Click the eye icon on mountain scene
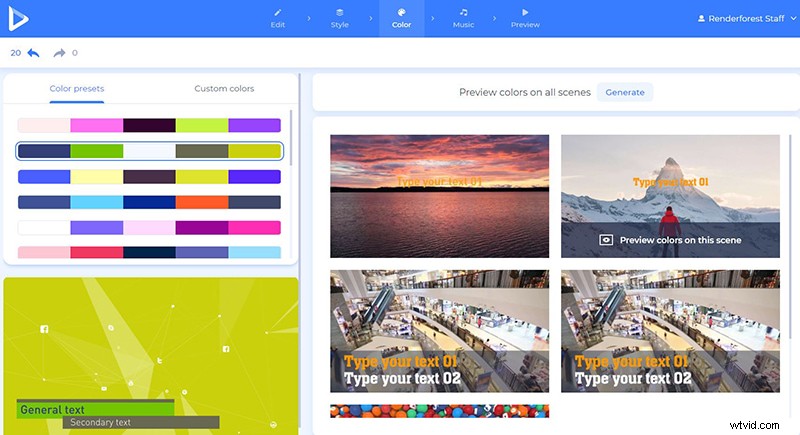This screenshot has height=435, width=800. point(606,240)
